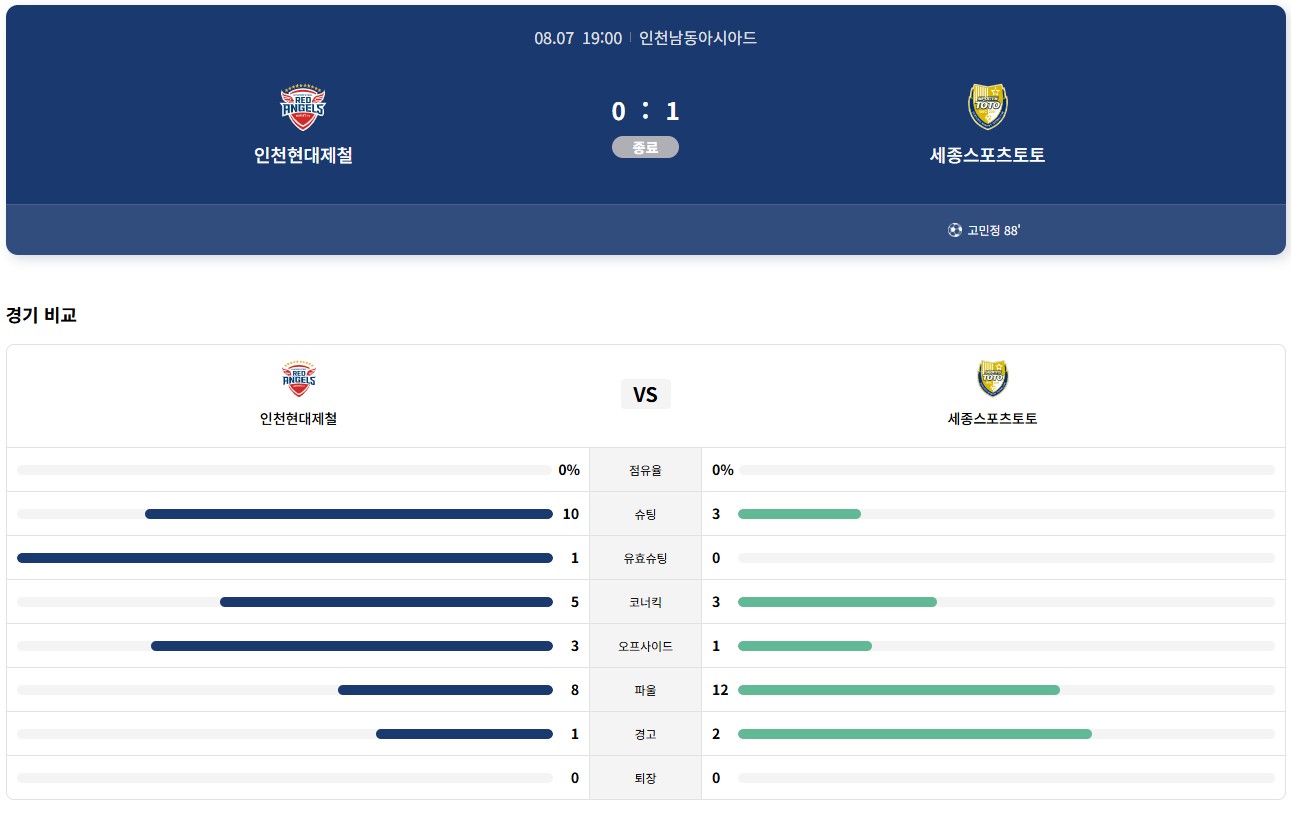Click the Sejong Sportstoto crest in header
The height and width of the screenshot is (817, 1291).
point(987,107)
